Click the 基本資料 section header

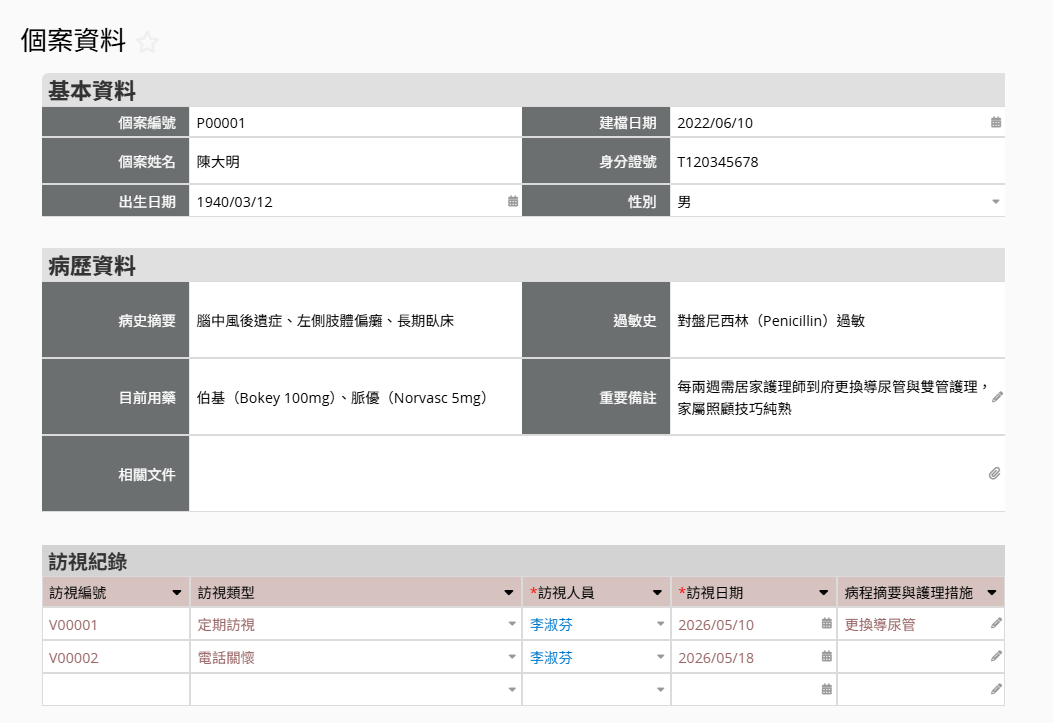523,90
